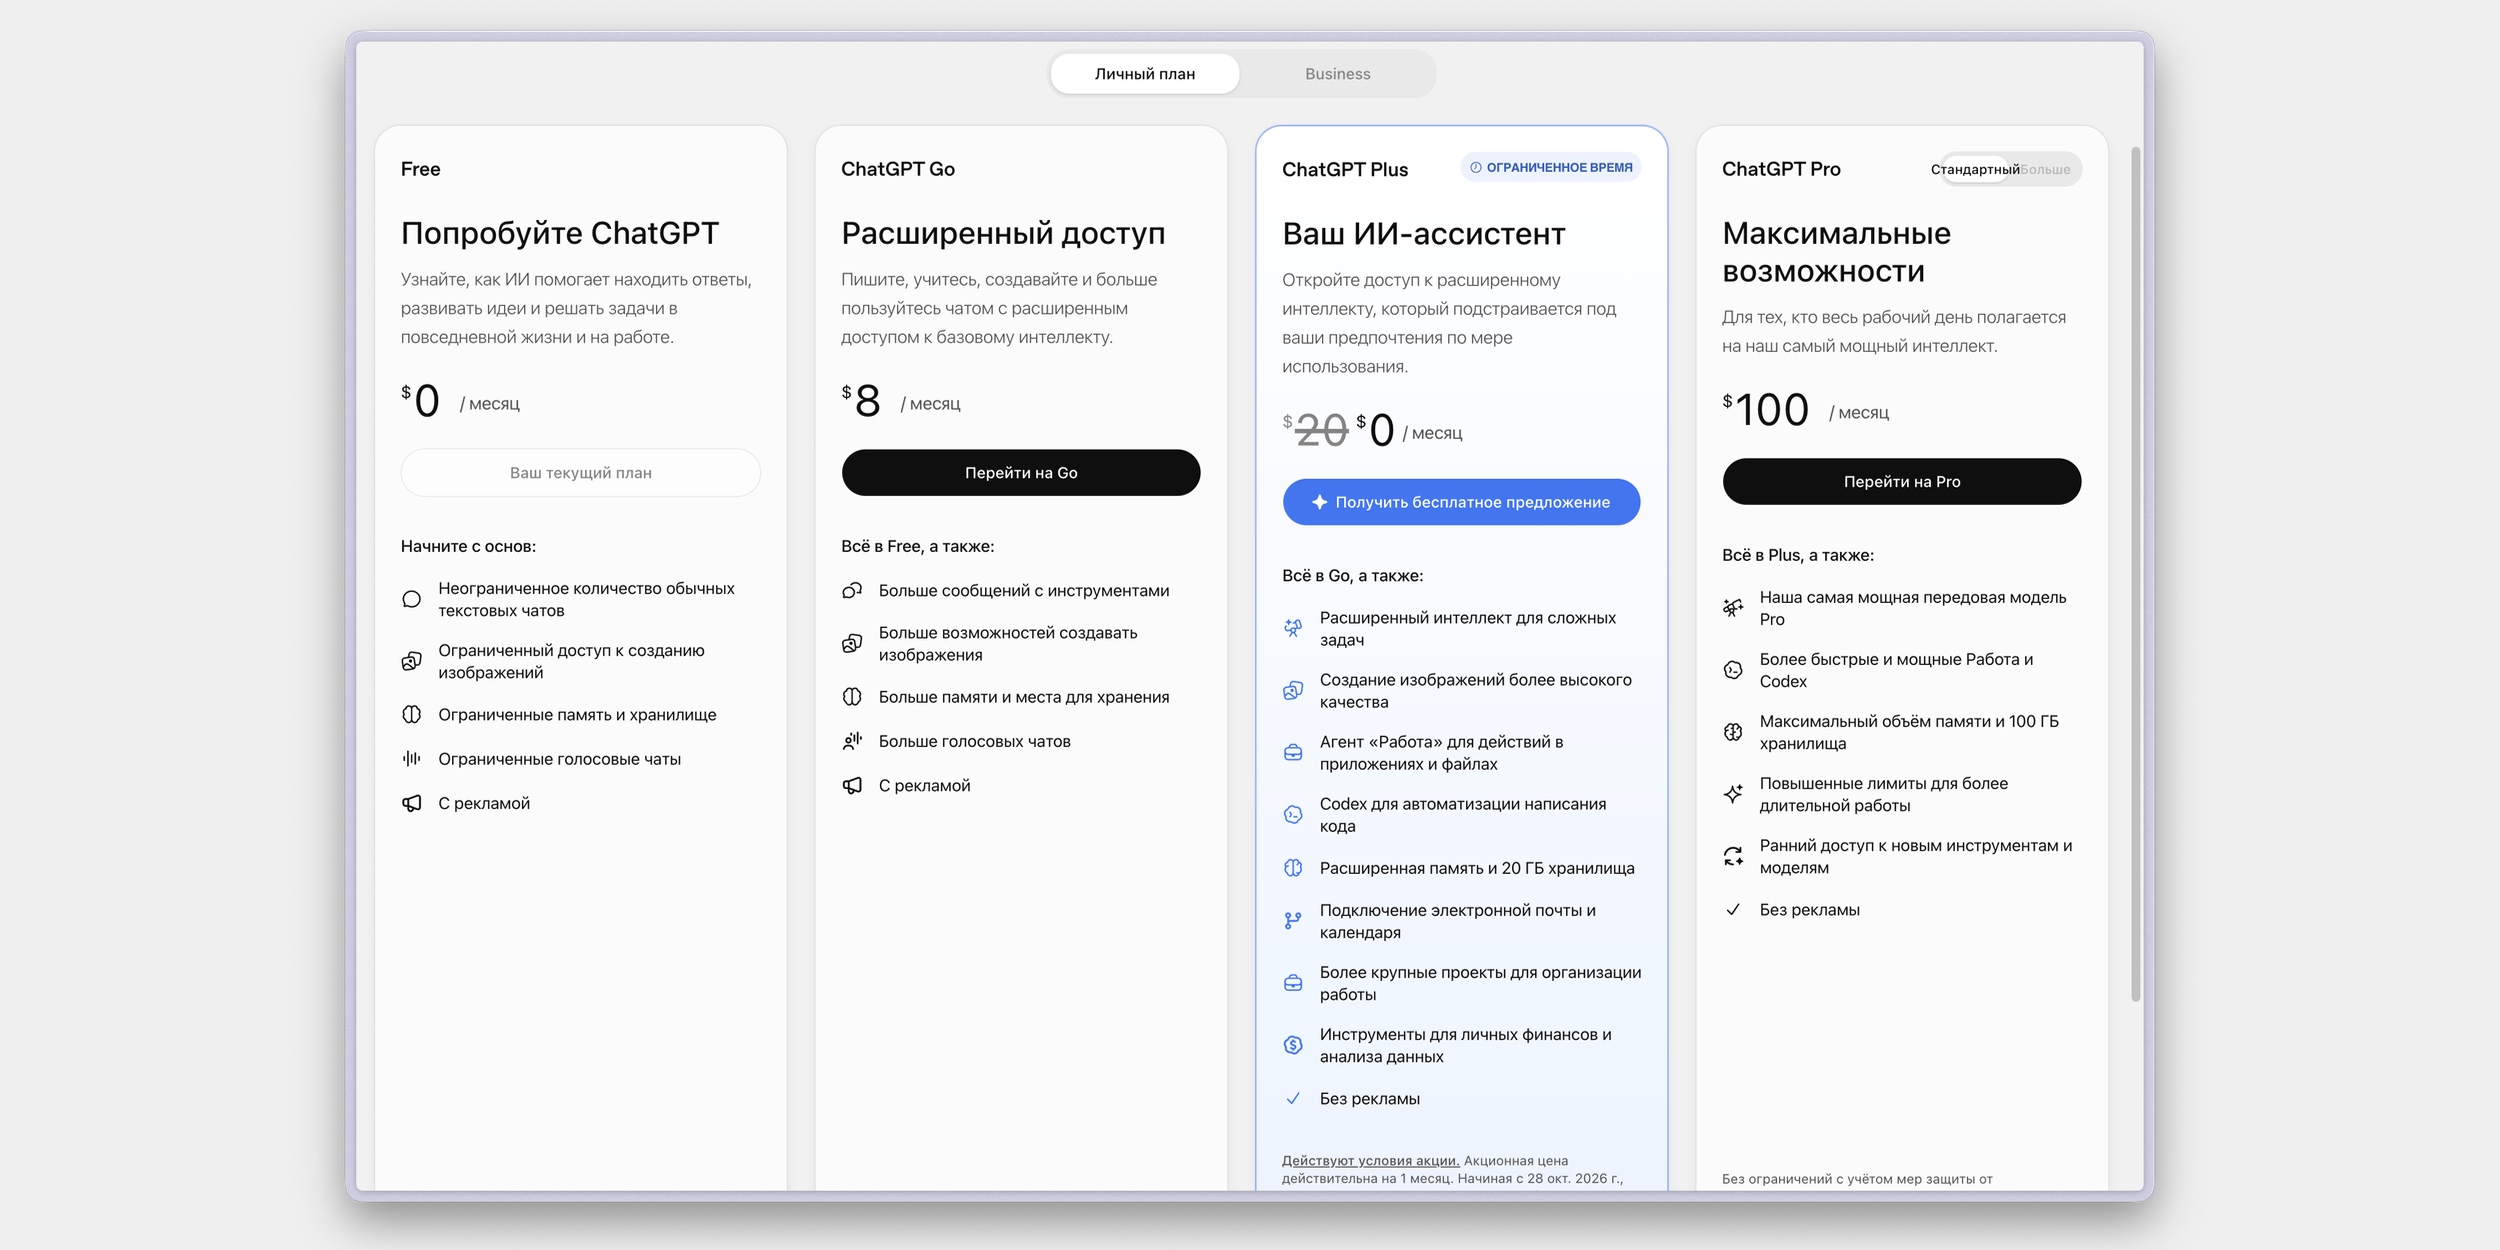Viewport: 2500px width, 1250px height.
Task: Click the voice waveform icon for Ограниченные голосовые чаты
Action: (x=412, y=759)
